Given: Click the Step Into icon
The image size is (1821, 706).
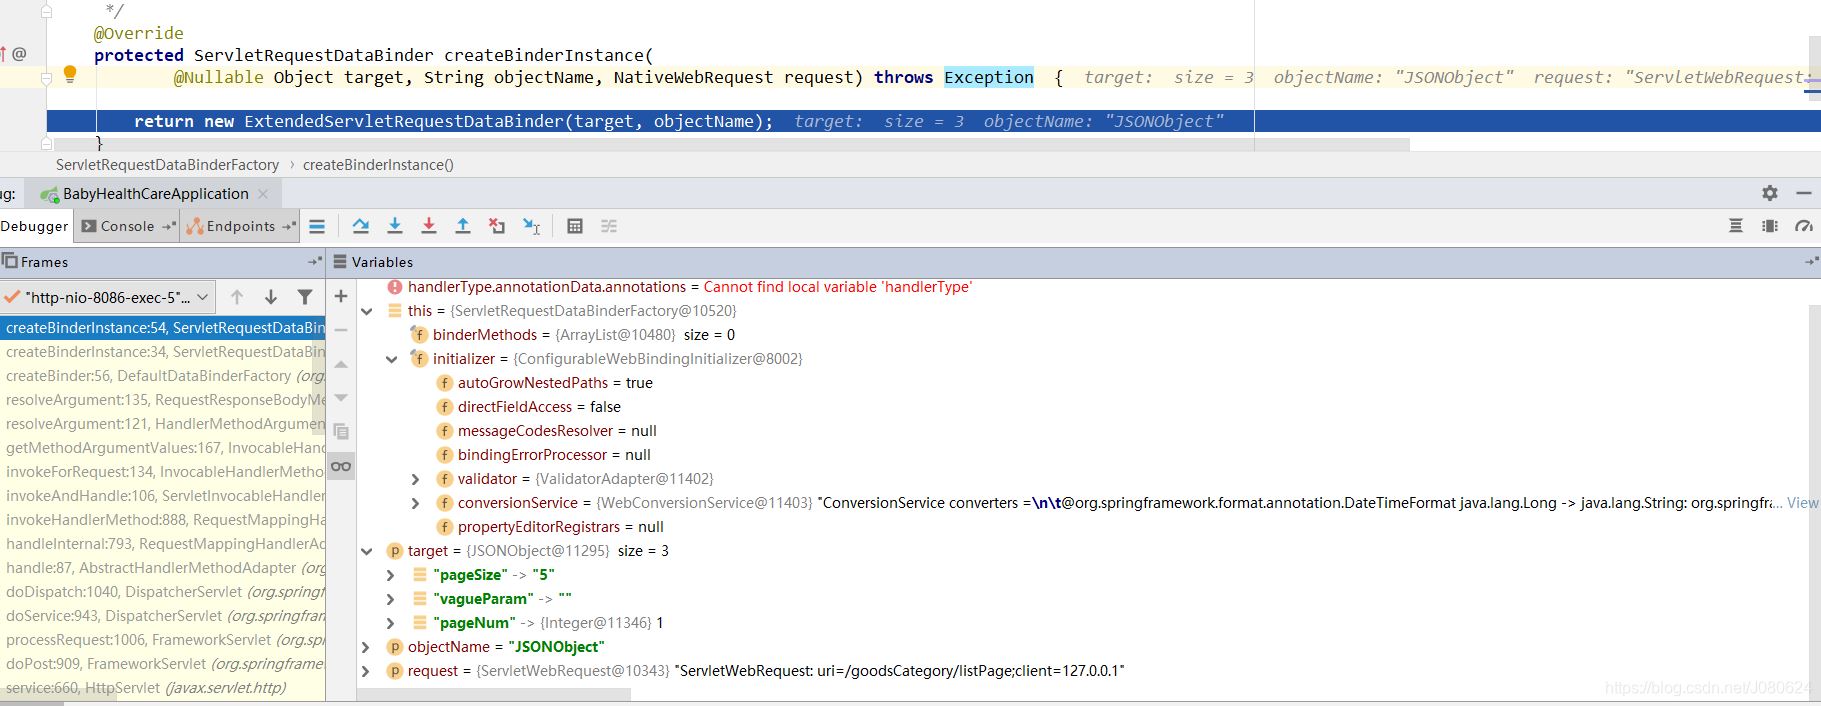Looking at the screenshot, I should [x=395, y=226].
